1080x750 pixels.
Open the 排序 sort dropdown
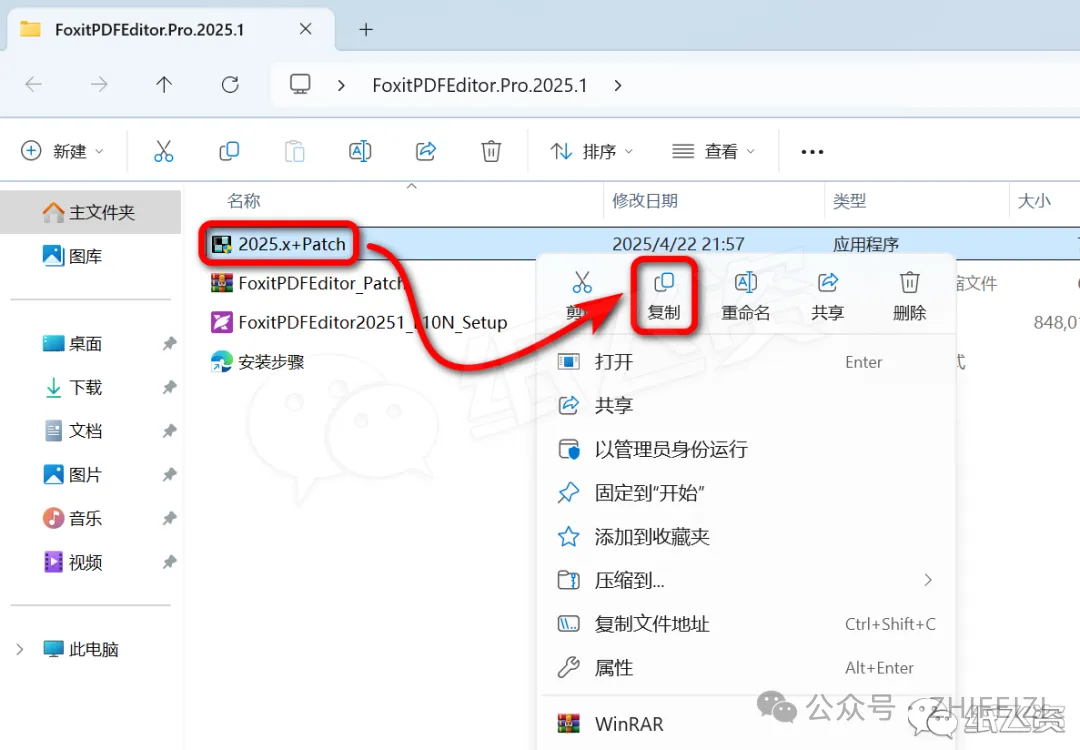coord(591,151)
